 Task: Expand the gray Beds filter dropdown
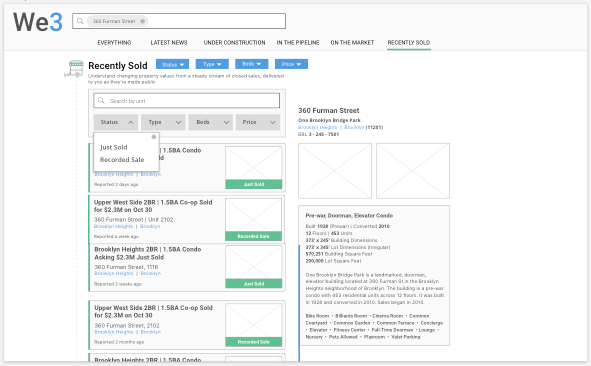click(210, 122)
